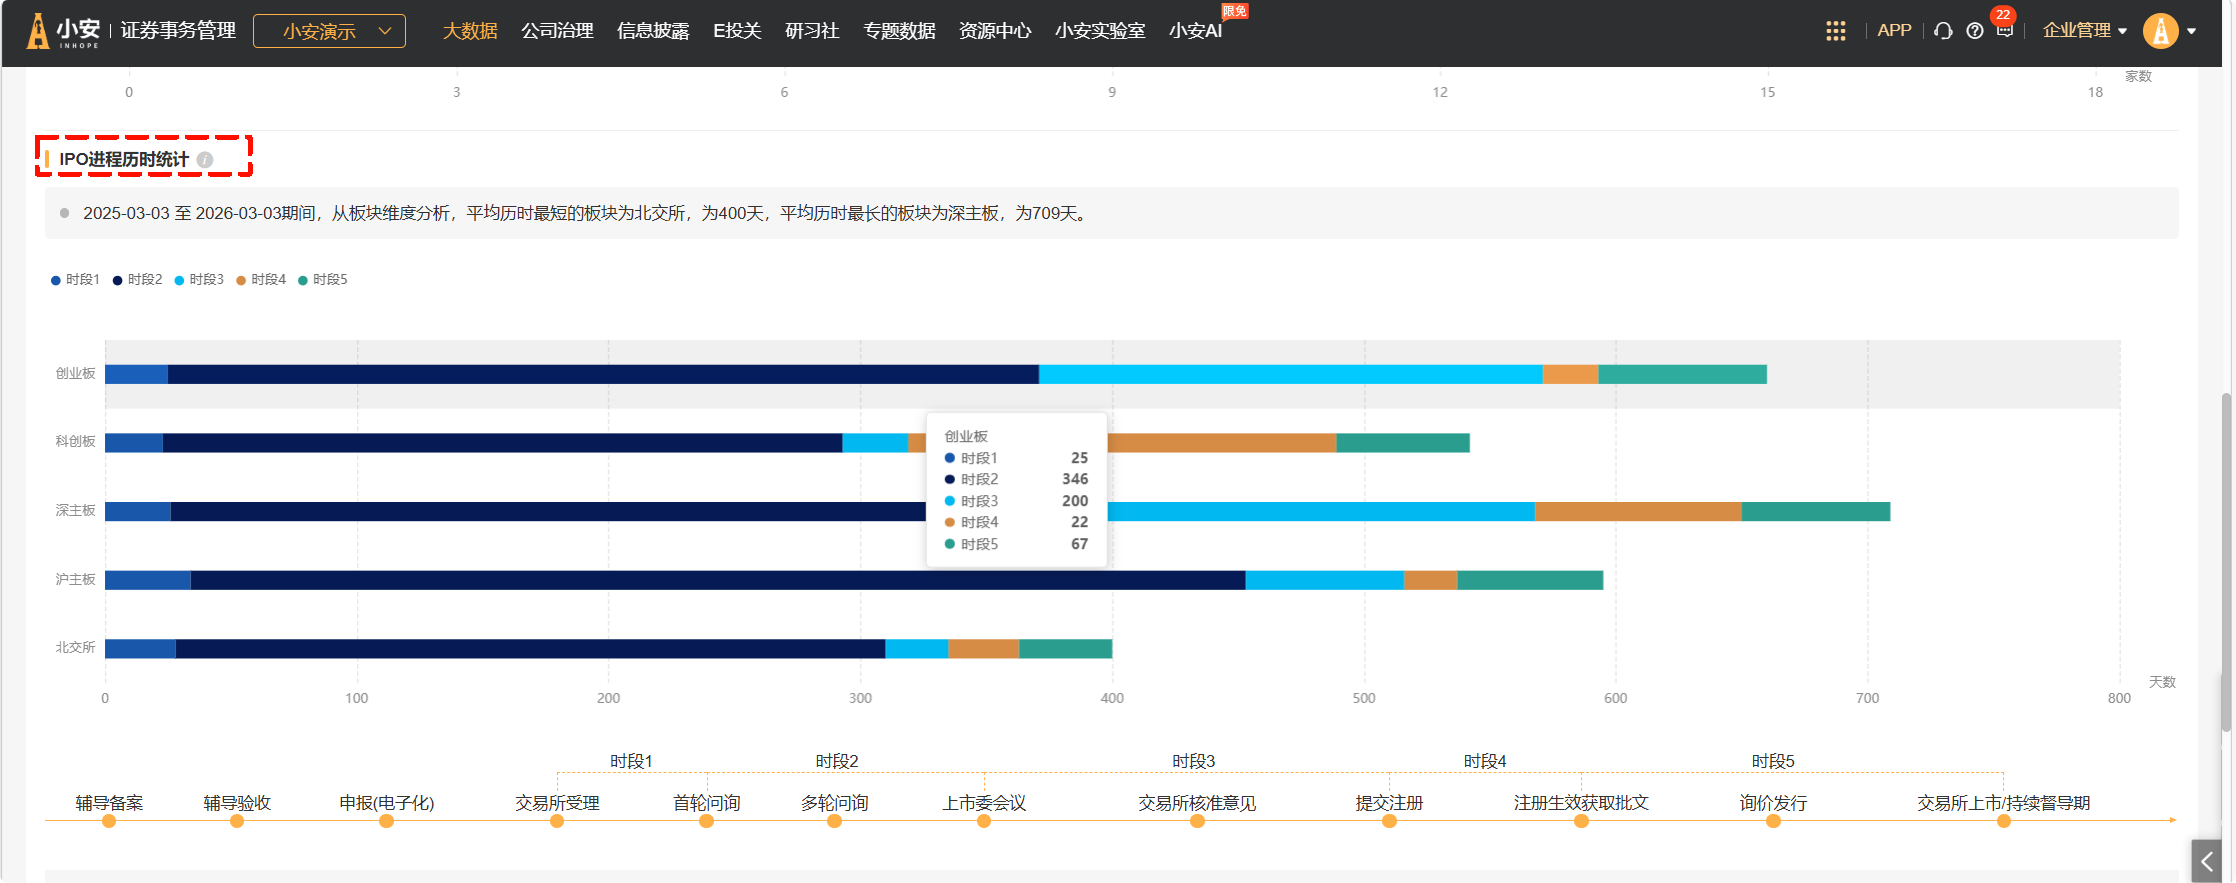Click the info icon beside IPO进程历时统计
The width and height of the screenshot is (2236, 883).
coord(205,160)
